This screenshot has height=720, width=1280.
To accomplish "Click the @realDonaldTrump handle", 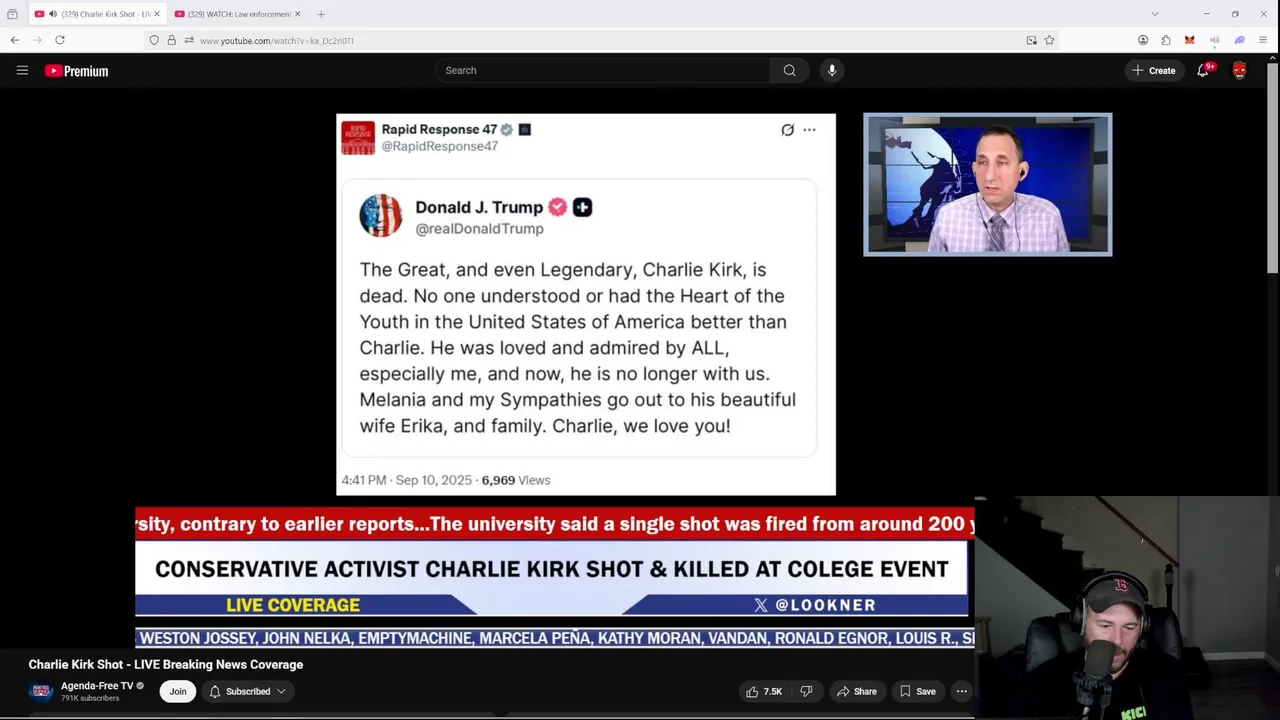I will point(479,228).
